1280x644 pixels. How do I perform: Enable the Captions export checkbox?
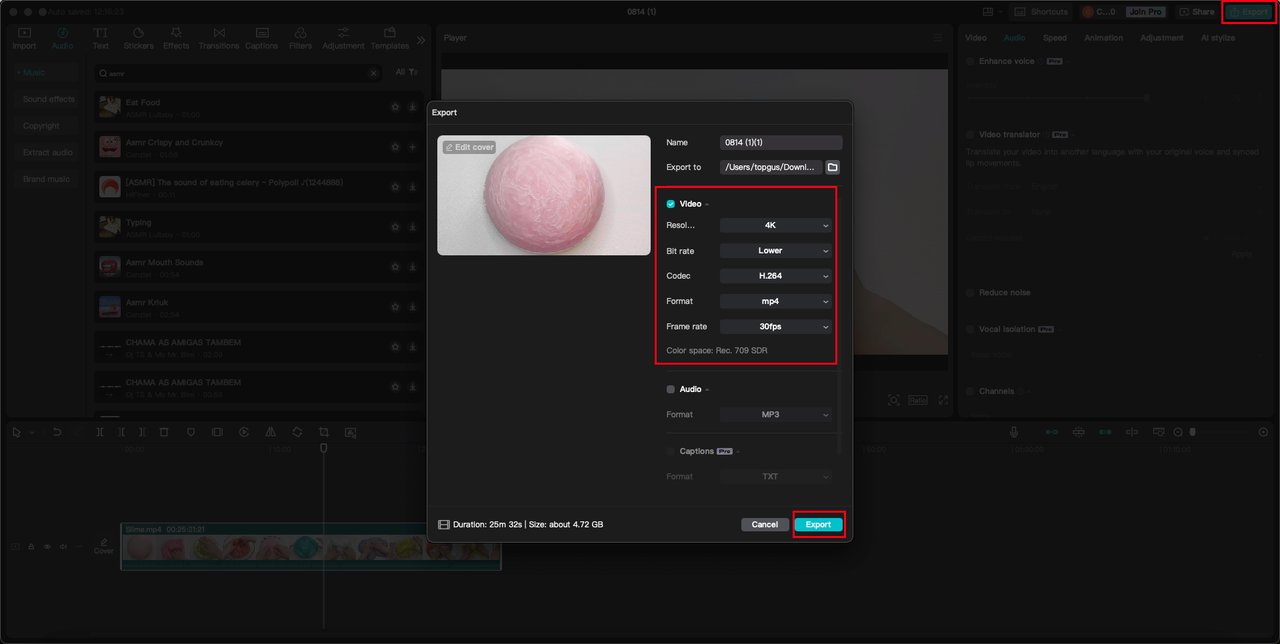(x=671, y=451)
